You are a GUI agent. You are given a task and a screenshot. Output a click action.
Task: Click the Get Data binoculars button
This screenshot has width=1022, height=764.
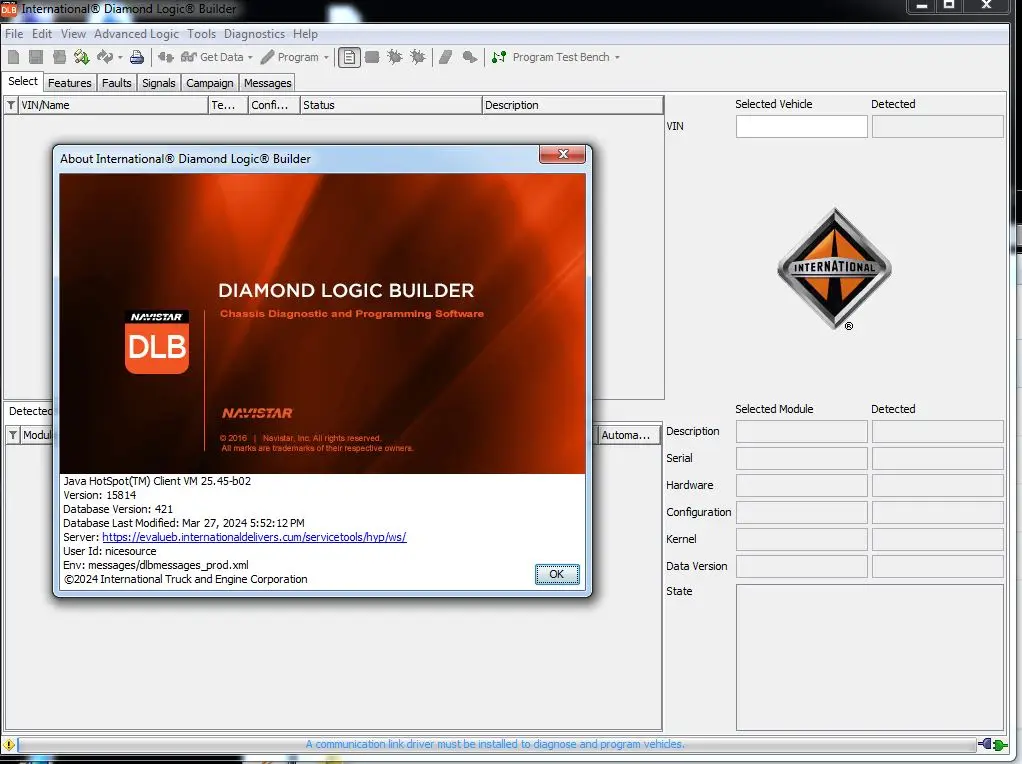pos(212,57)
